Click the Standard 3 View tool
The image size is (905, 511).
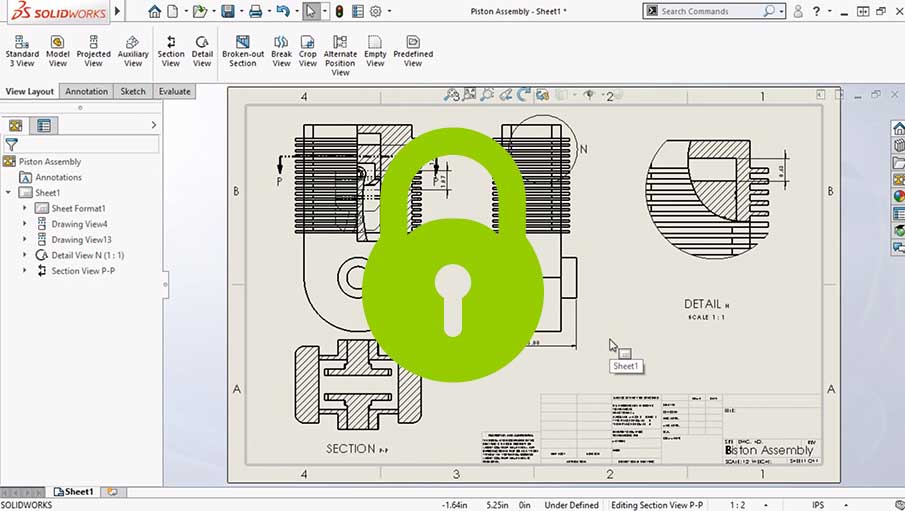pyautogui.click(x=22, y=51)
